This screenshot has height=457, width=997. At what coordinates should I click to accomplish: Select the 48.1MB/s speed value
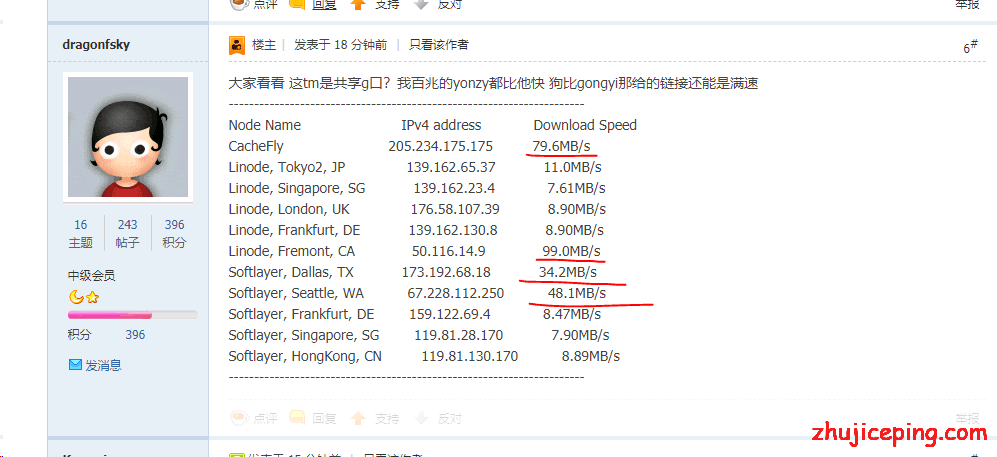577,293
